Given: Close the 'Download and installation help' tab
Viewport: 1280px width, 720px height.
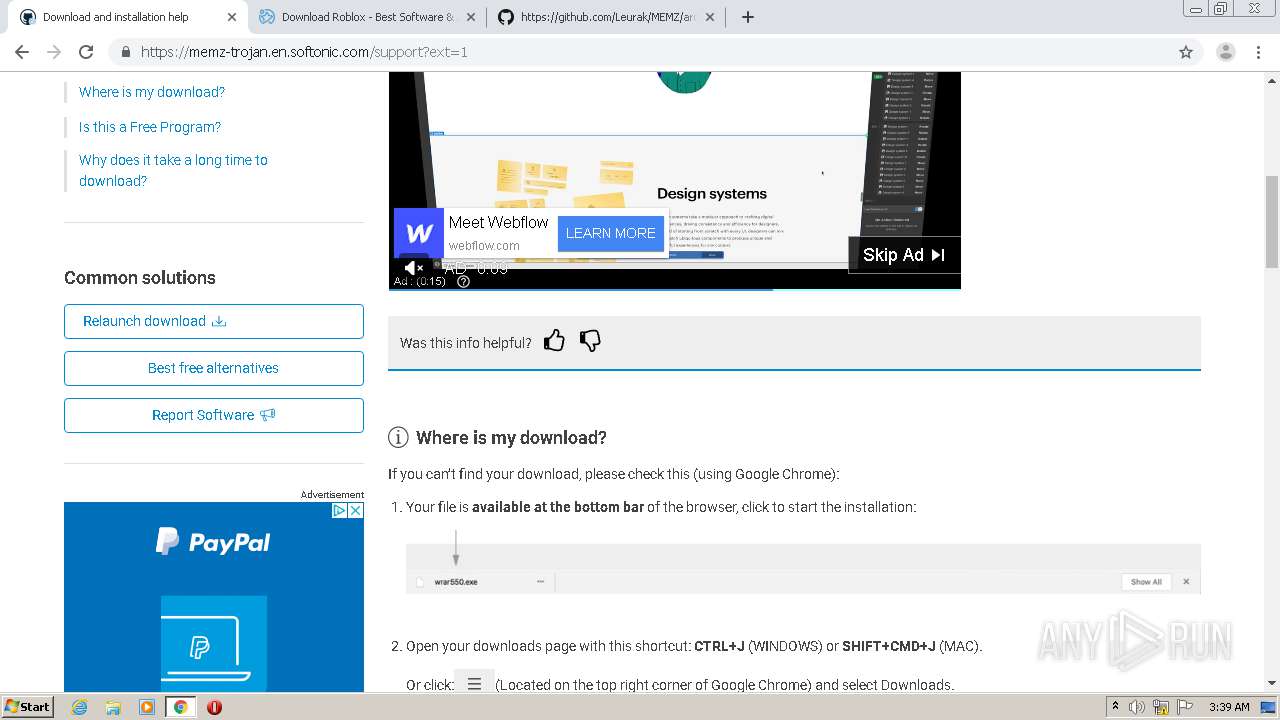Looking at the screenshot, I should point(232,17).
